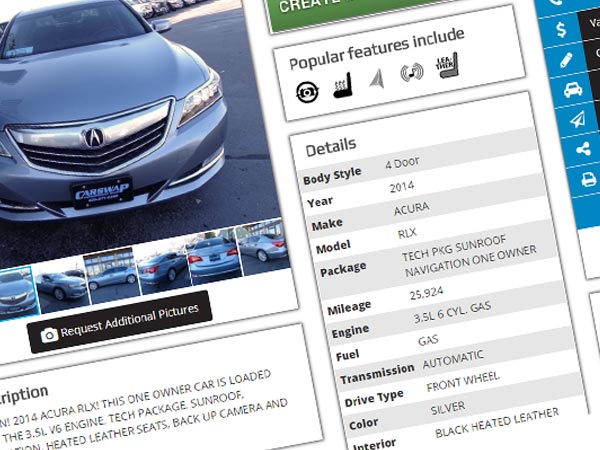Select the fourth rear-quarter thumbnail
This screenshot has width=600, height=450.
[x=163, y=266]
